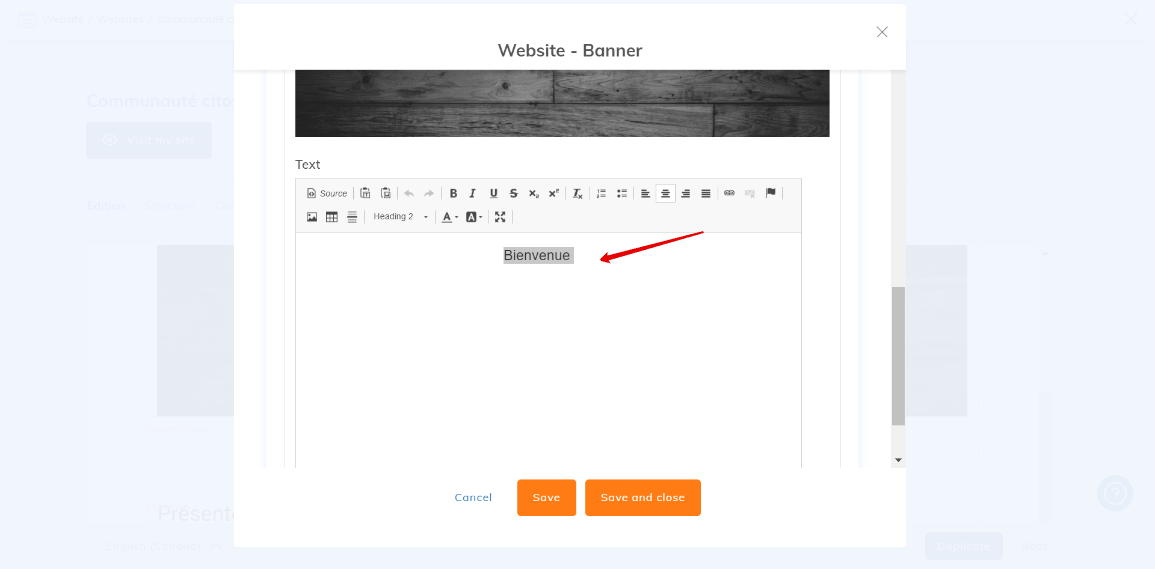
Task: Justify the text
Action: [706, 193]
